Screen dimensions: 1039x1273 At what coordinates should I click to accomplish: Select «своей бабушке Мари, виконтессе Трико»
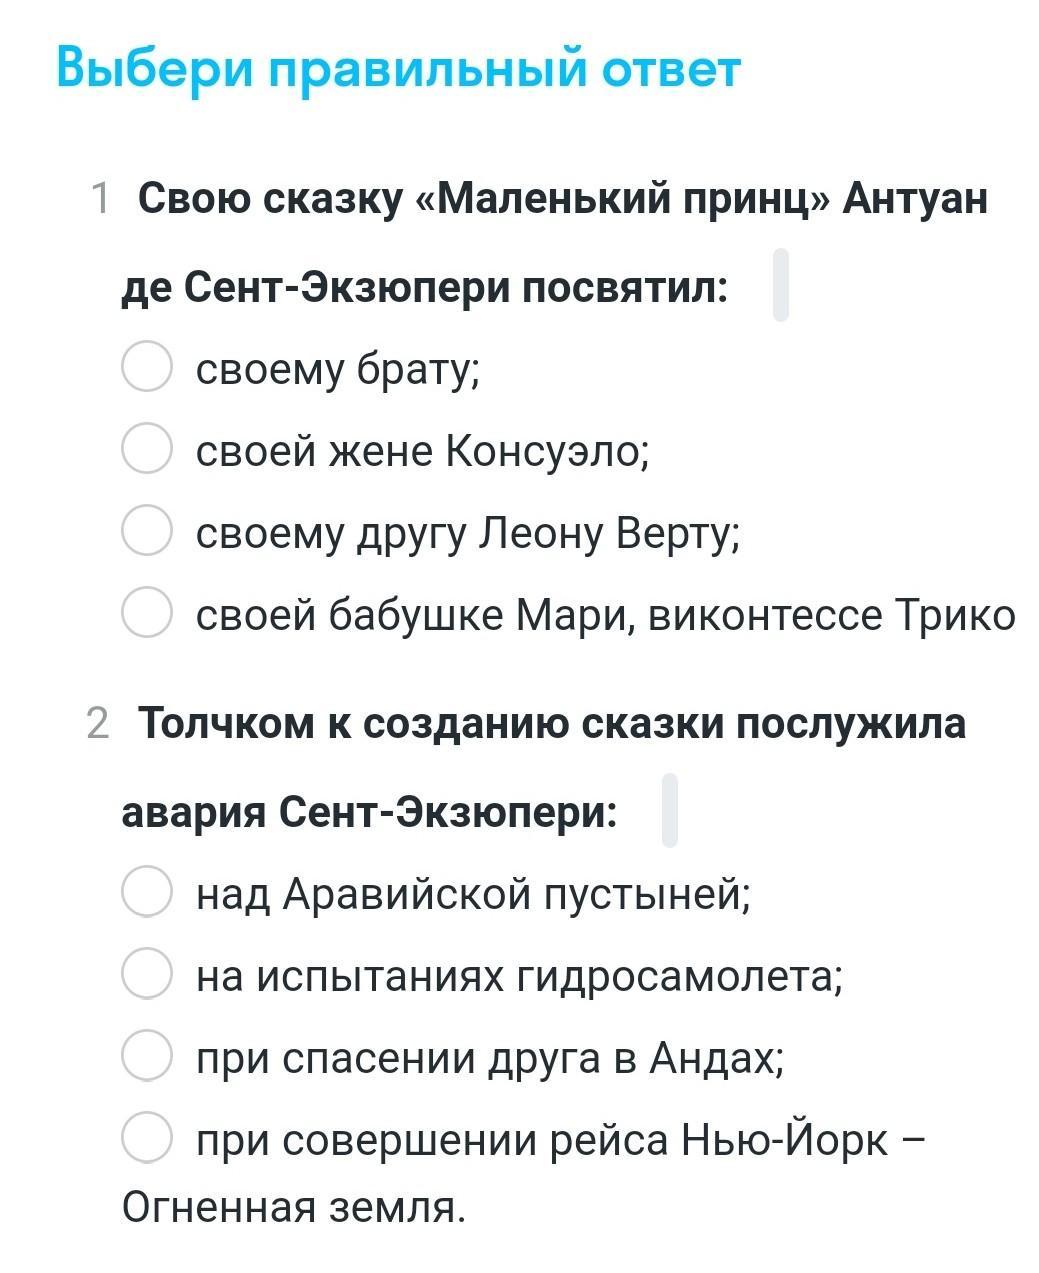point(147,612)
